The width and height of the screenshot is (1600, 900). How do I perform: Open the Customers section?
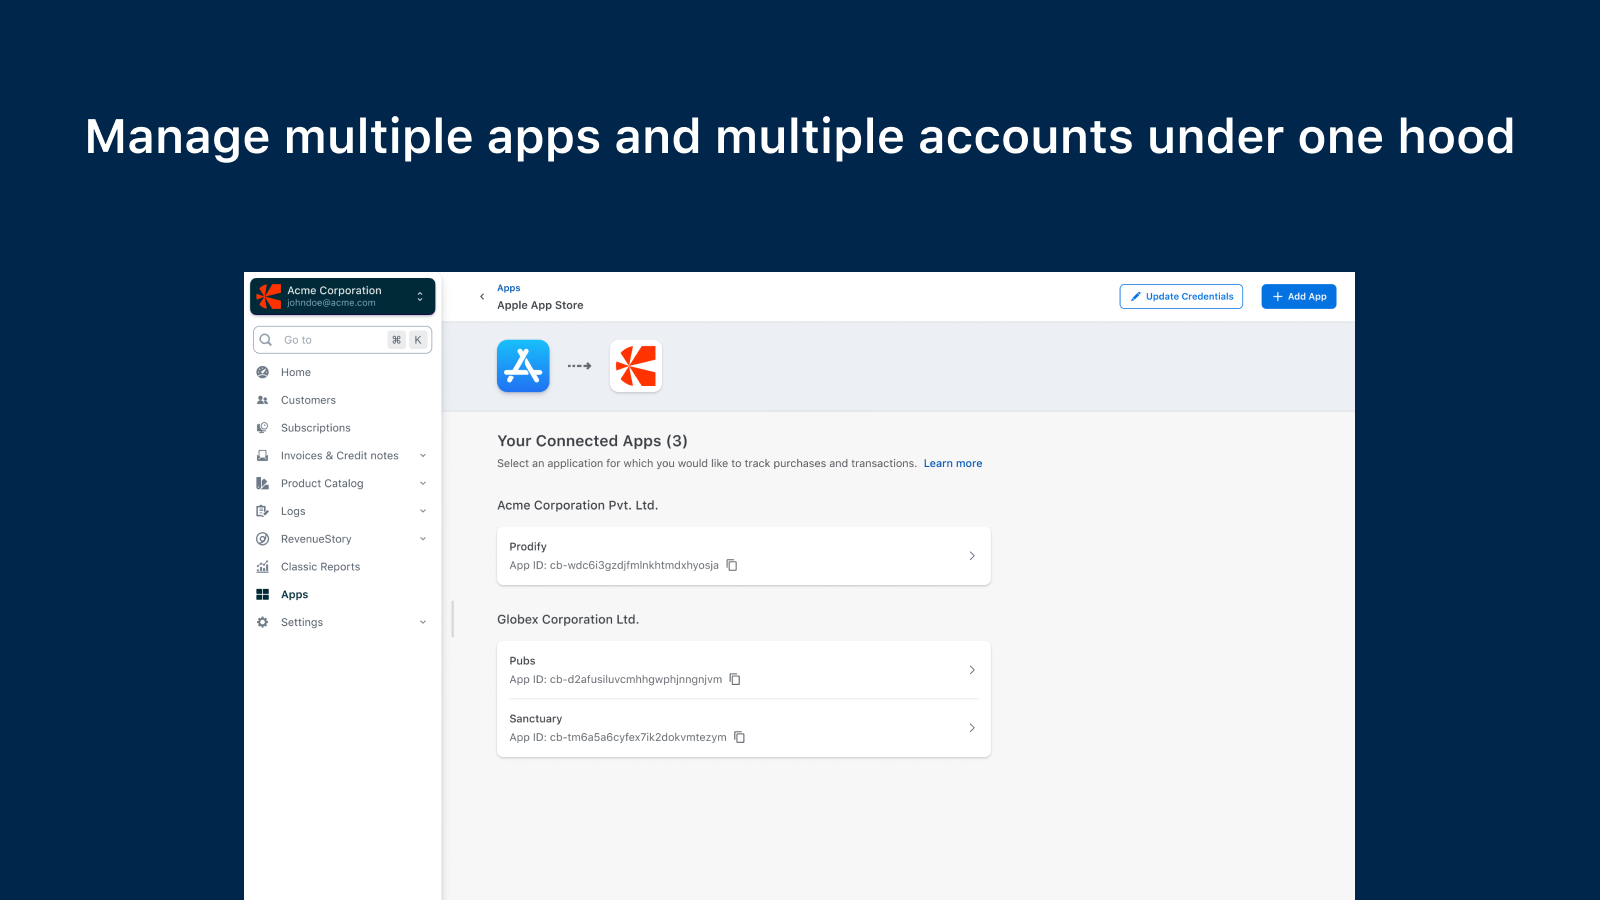(x=308, y=400)
